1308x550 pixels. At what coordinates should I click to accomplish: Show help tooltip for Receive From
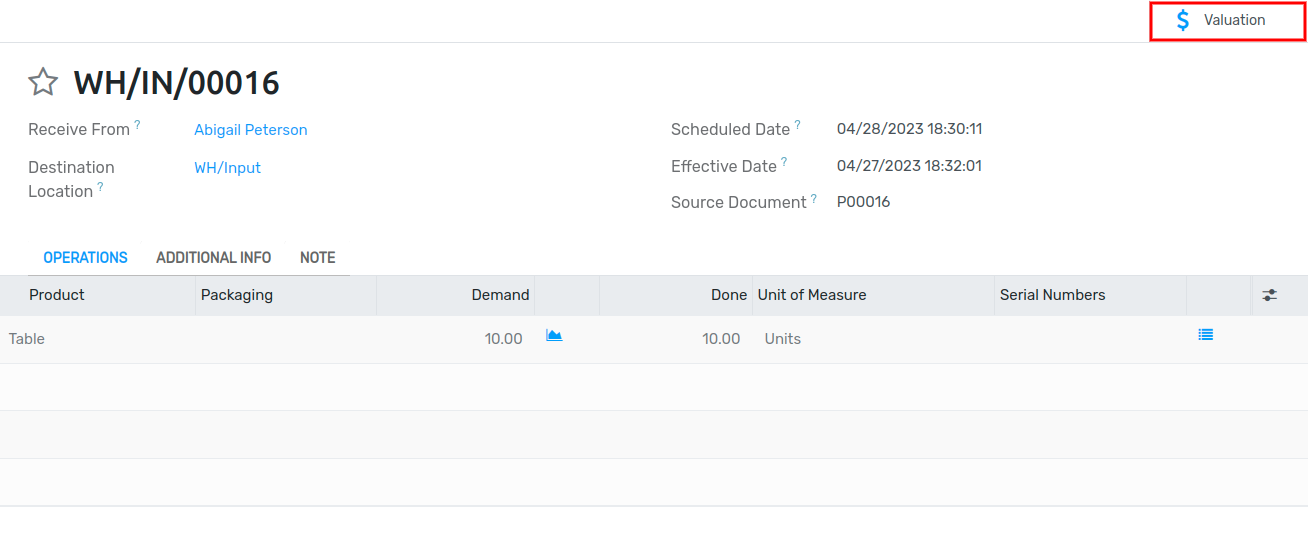click(x=138, y=124)
